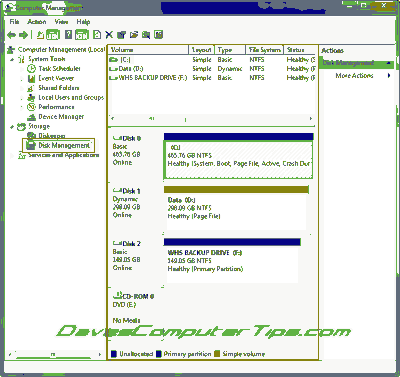
Task: Click the open folder toolbar icon
Action: tap(134, 35)
